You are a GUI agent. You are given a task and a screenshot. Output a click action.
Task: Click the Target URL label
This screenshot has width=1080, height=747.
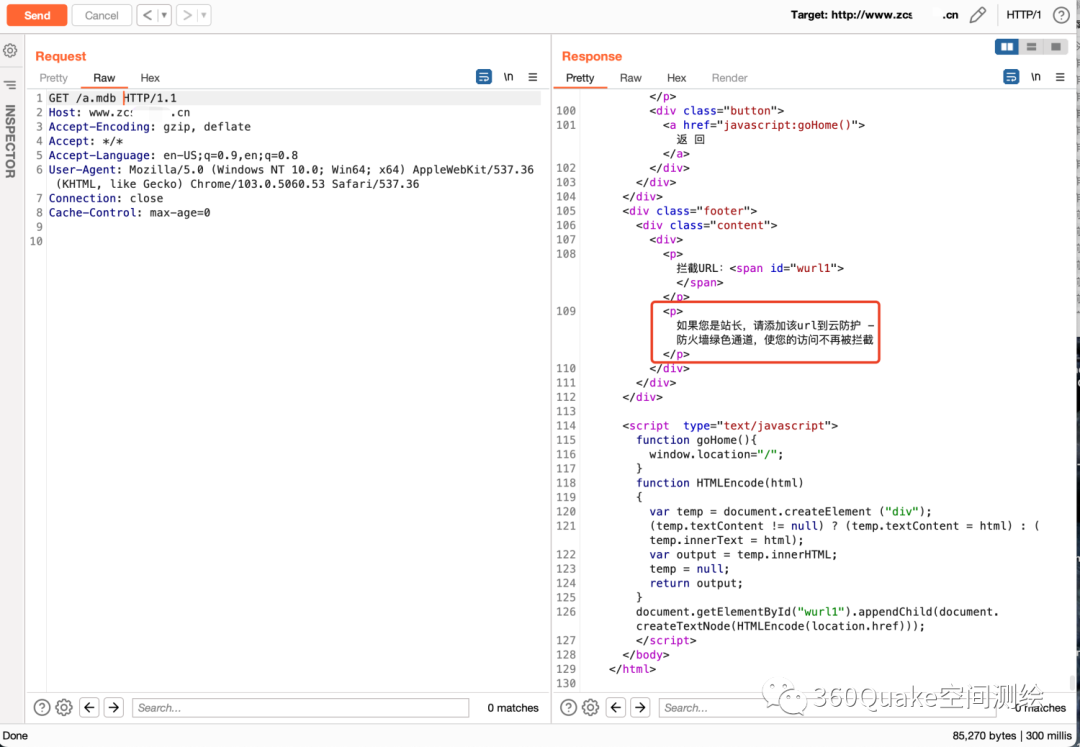tap(874, 15)
